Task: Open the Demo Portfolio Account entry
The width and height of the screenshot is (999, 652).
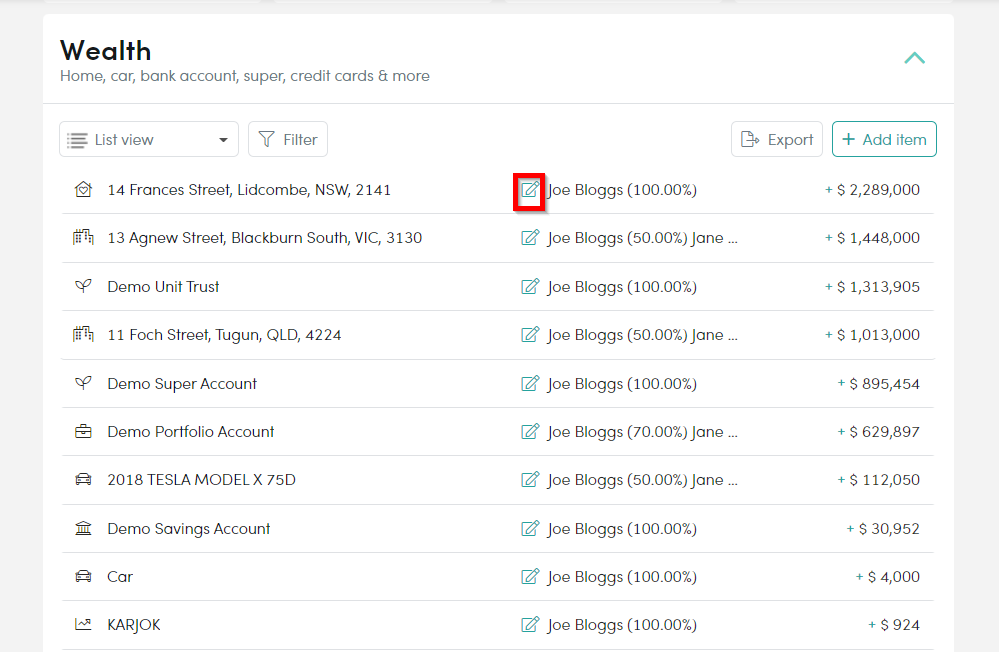Action: [190, 431]
